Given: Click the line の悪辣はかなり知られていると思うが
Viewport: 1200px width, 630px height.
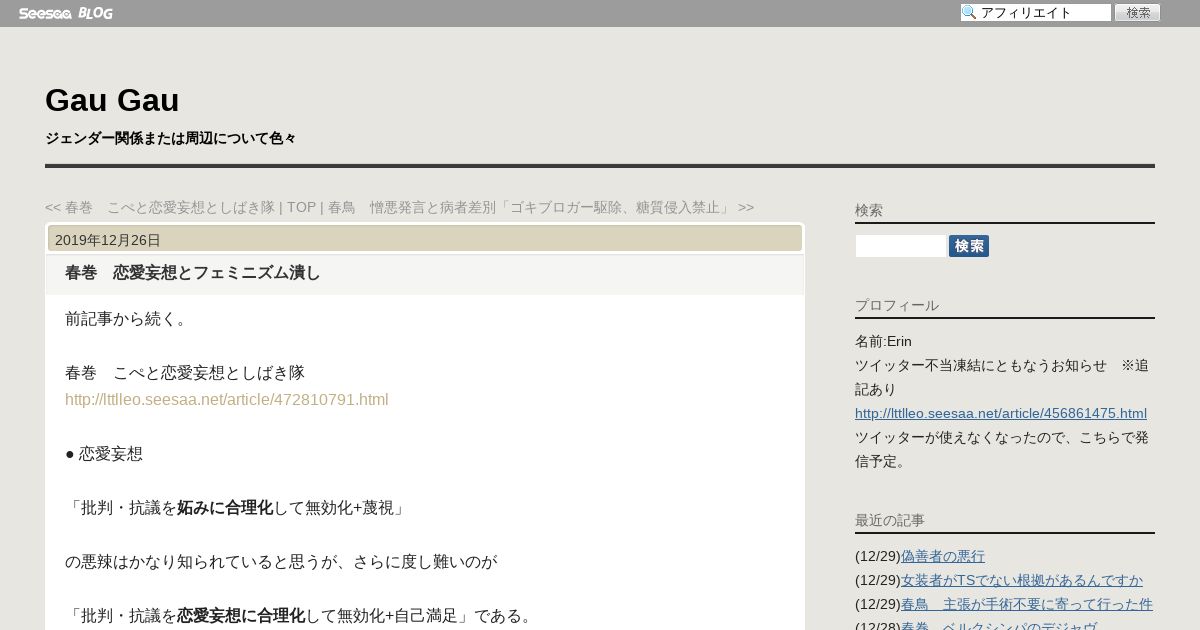Looking at the screenshot, I should [281, 562].
